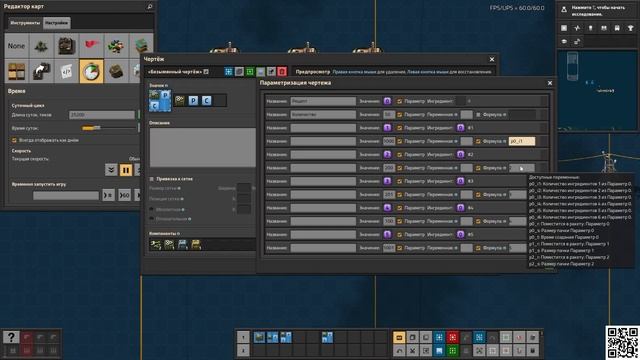Click the copy shortcut beside the yellow one
Image resolution: width=640 pixels, height=360 pixels.
(x=413, y=338)
